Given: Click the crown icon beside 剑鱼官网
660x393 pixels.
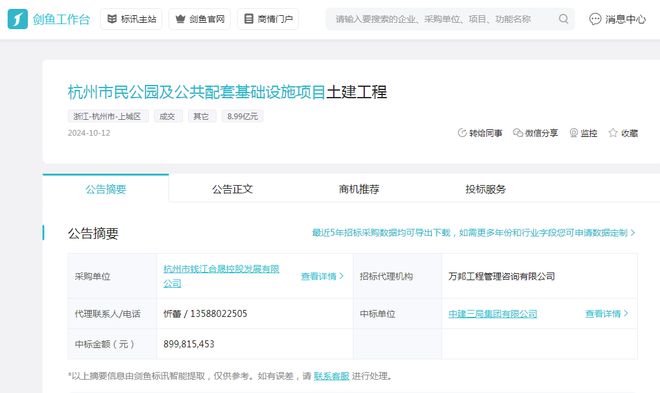Looking at the screenshot, I should 180,19.
